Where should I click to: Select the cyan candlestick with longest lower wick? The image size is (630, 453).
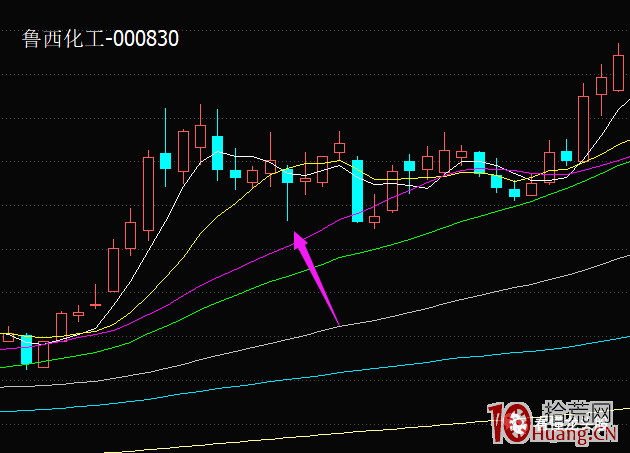tap(287, 192)
